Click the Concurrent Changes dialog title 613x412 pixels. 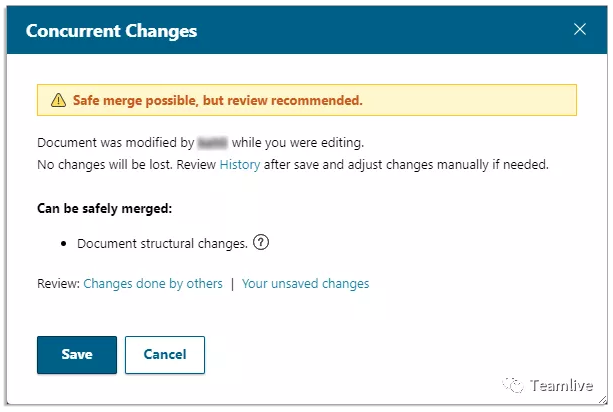(x=111, y=30)
